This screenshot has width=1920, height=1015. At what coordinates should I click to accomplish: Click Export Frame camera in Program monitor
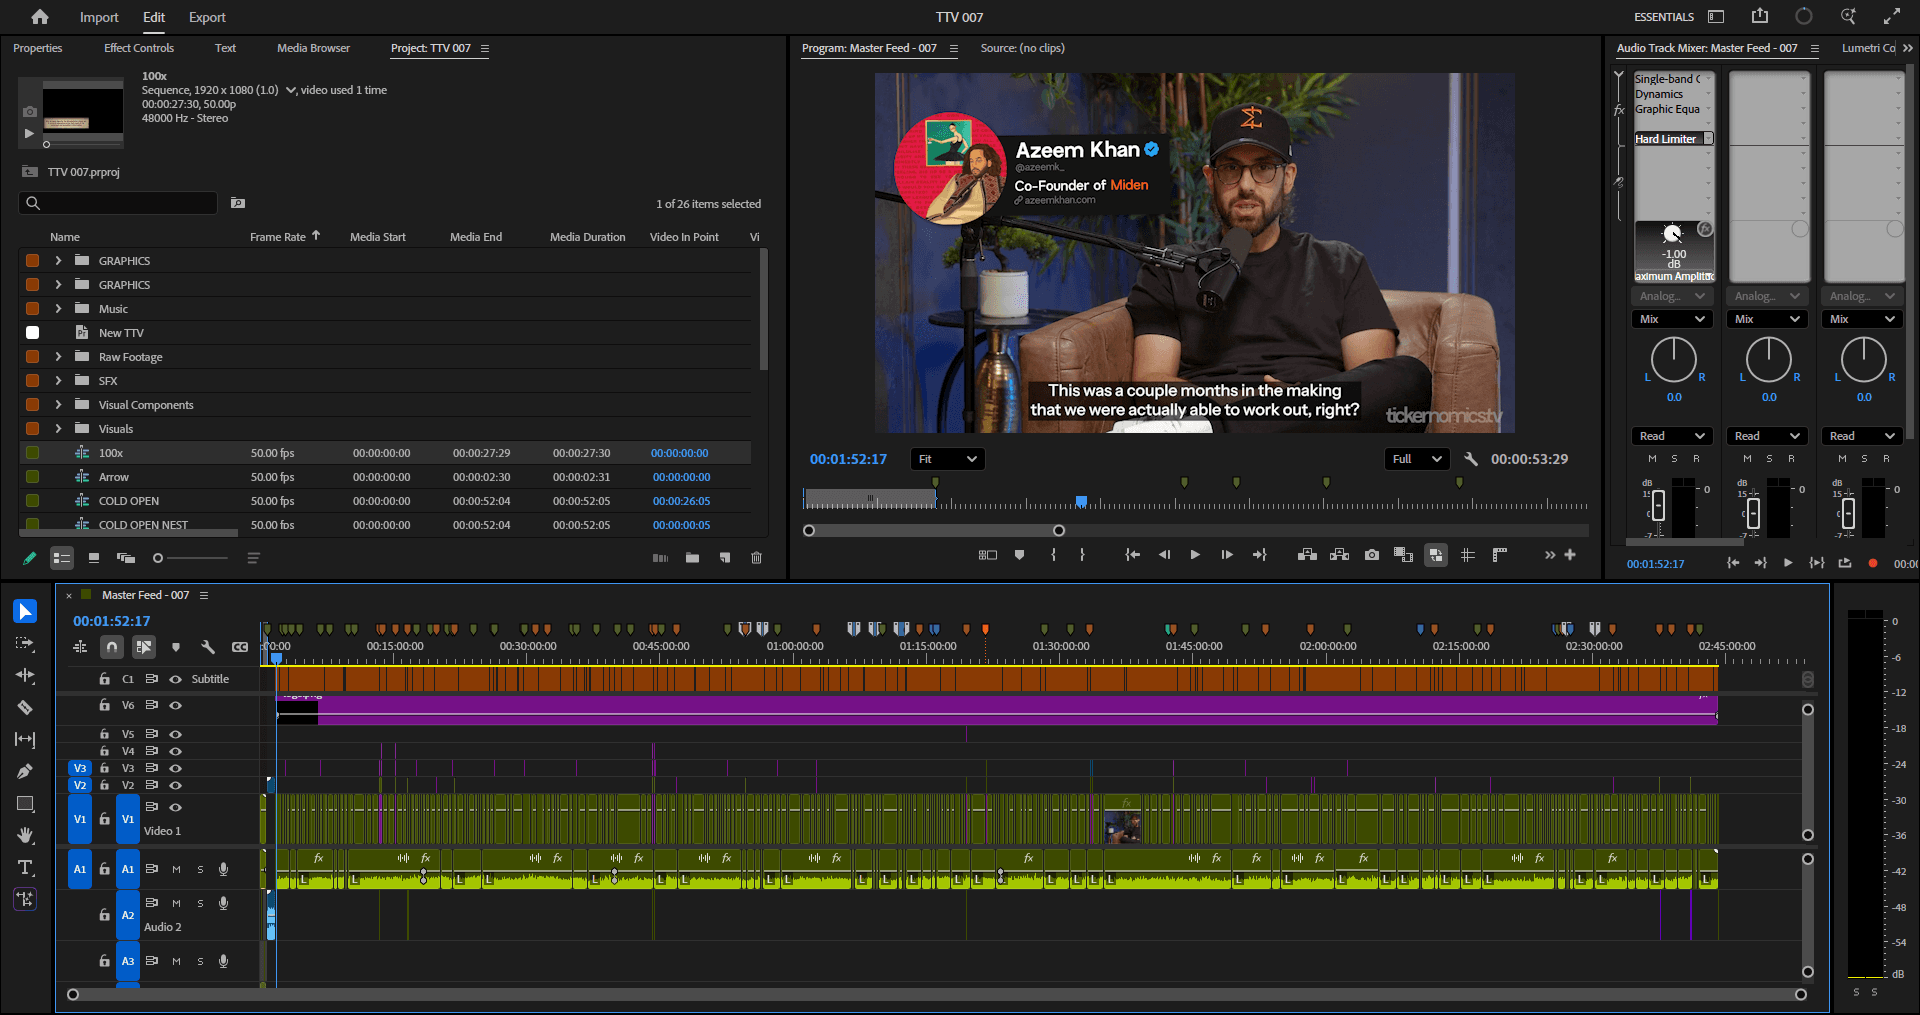1372,555
